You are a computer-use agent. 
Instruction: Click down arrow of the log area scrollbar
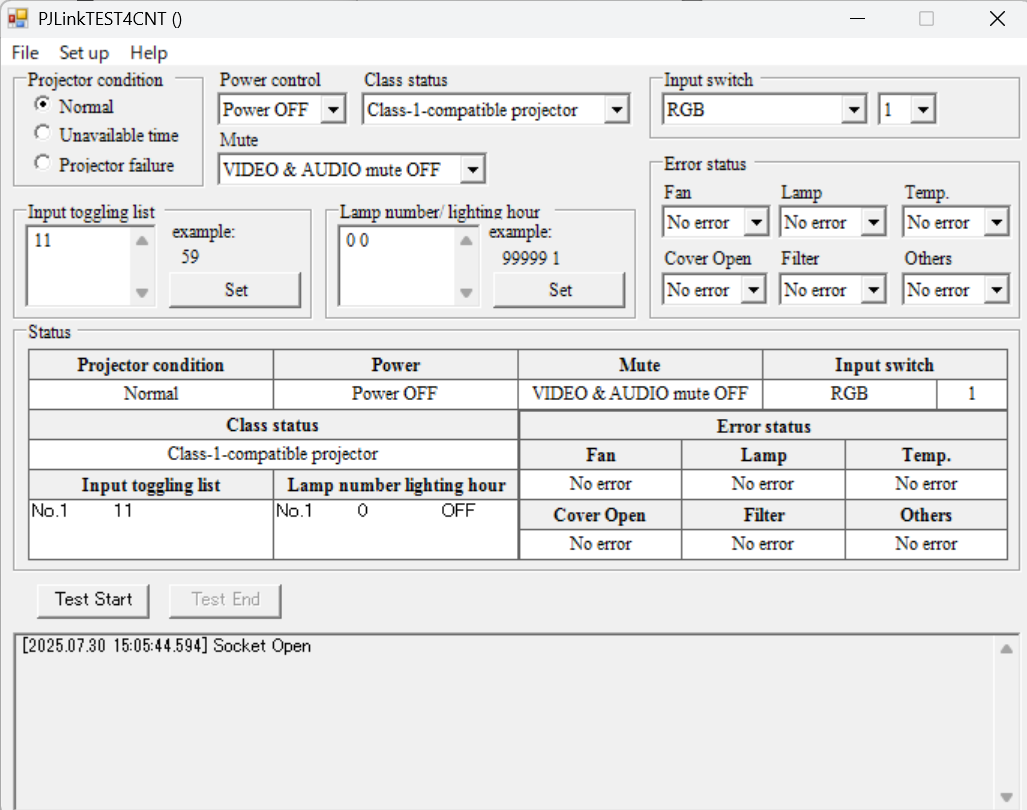click(1007, 797)
